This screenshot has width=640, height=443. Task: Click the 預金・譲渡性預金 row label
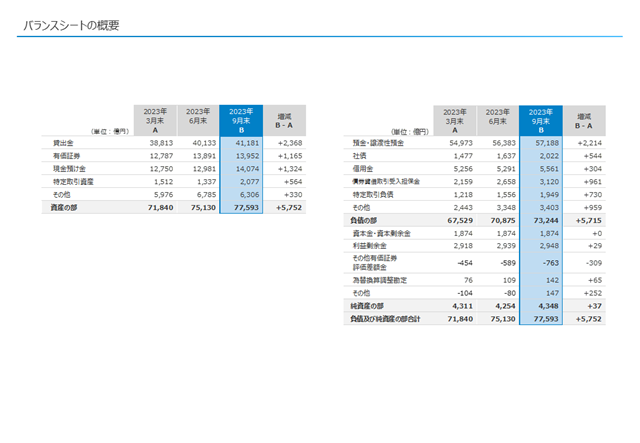[x=378, y=143]
